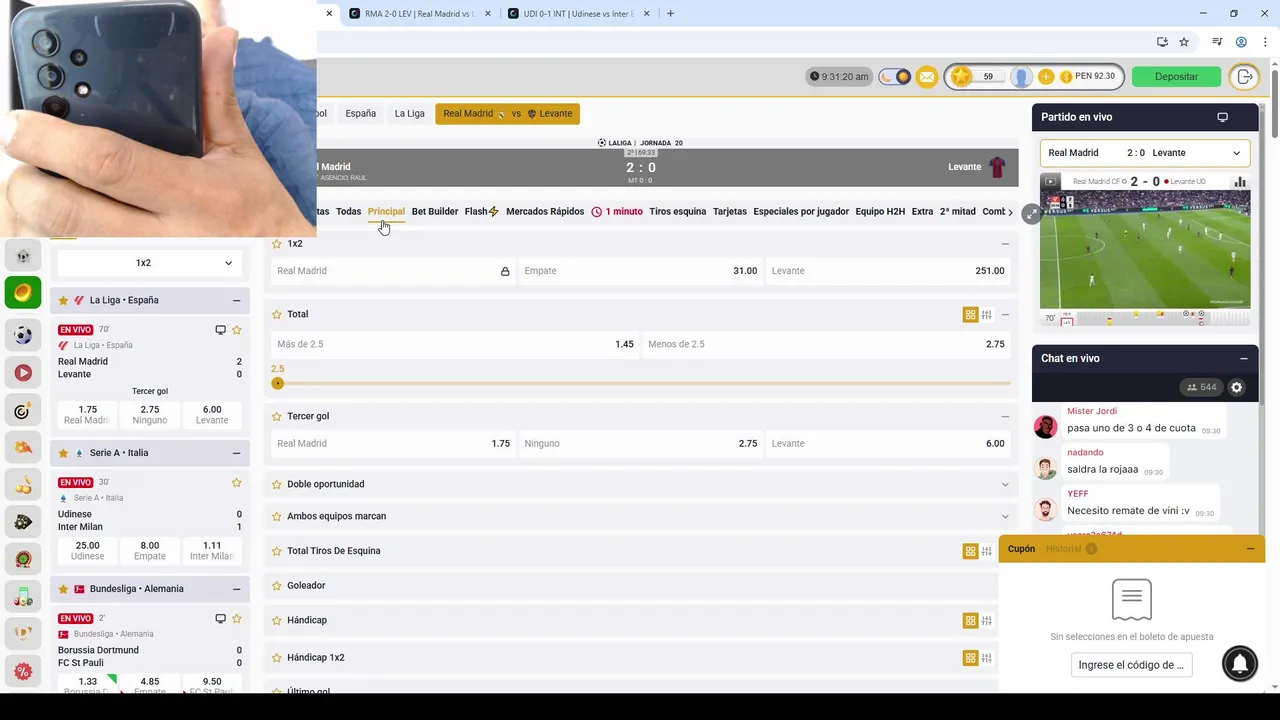Toggle favorite star on Goleador market

pyautogui.click(x=277, y=586)
